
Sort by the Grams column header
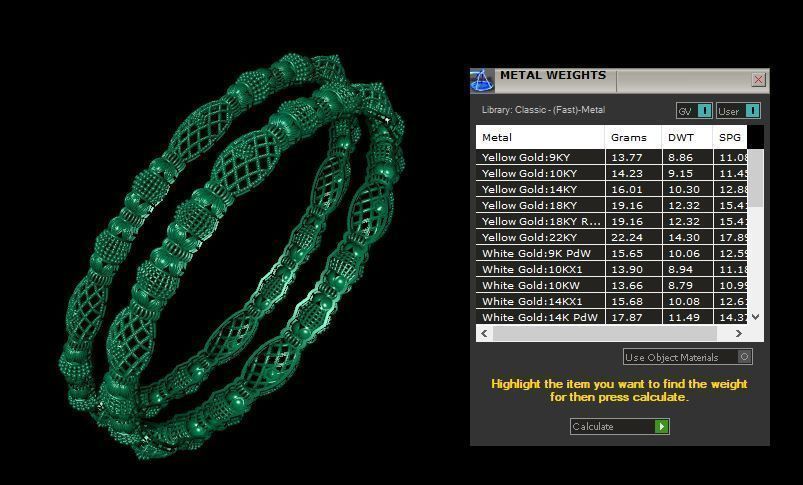pos(633,137)
